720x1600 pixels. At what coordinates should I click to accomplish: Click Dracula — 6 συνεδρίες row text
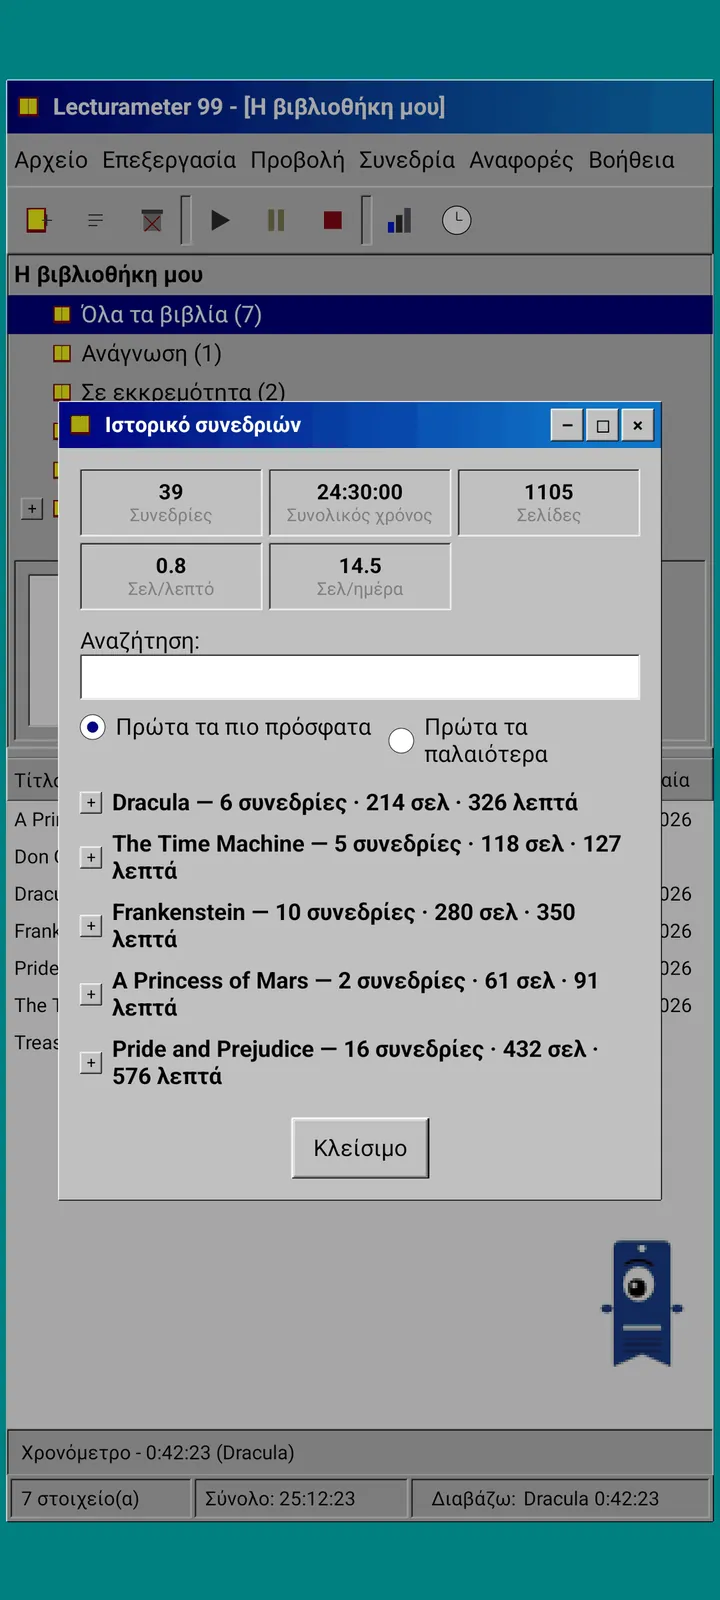coord(345,803)
